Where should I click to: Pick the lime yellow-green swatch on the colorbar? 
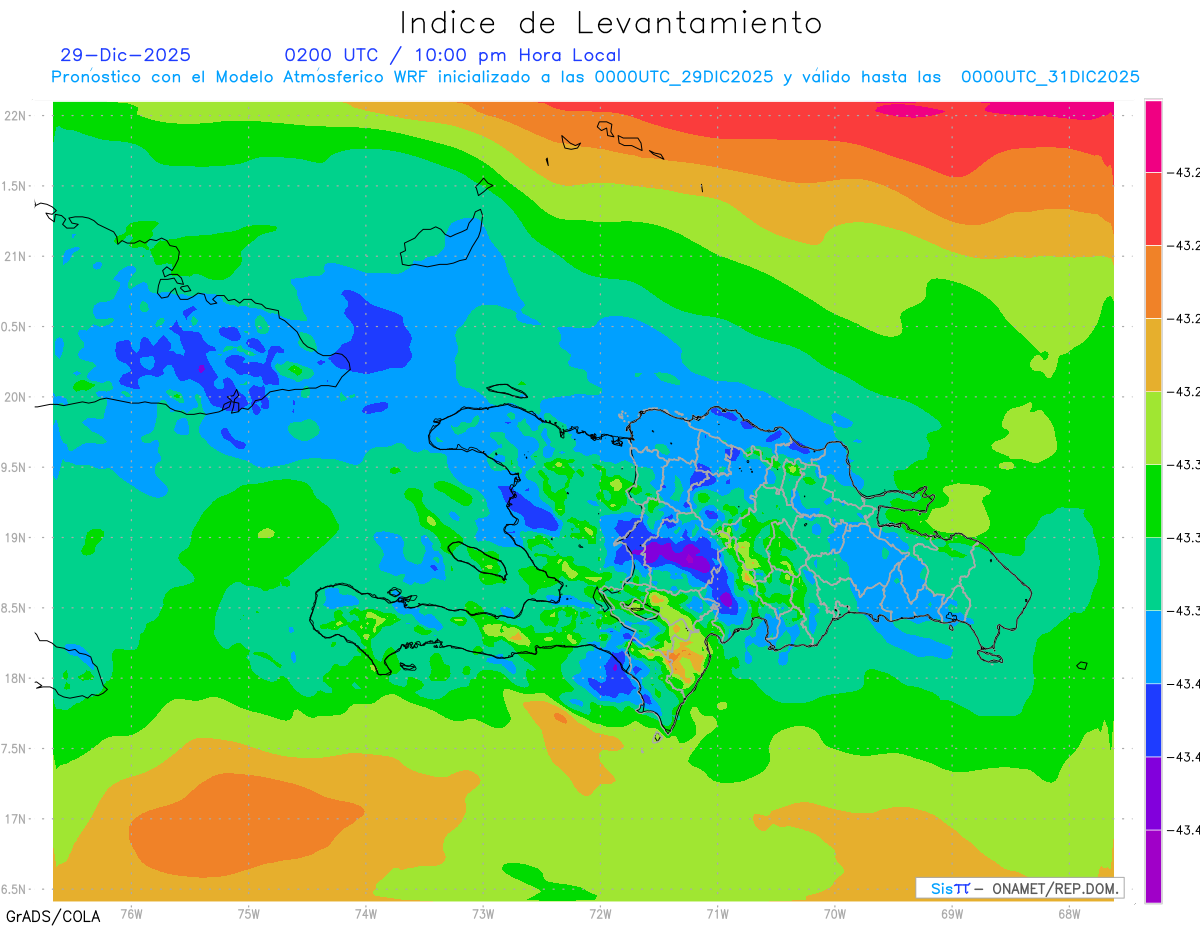[x=1153, y=427]
